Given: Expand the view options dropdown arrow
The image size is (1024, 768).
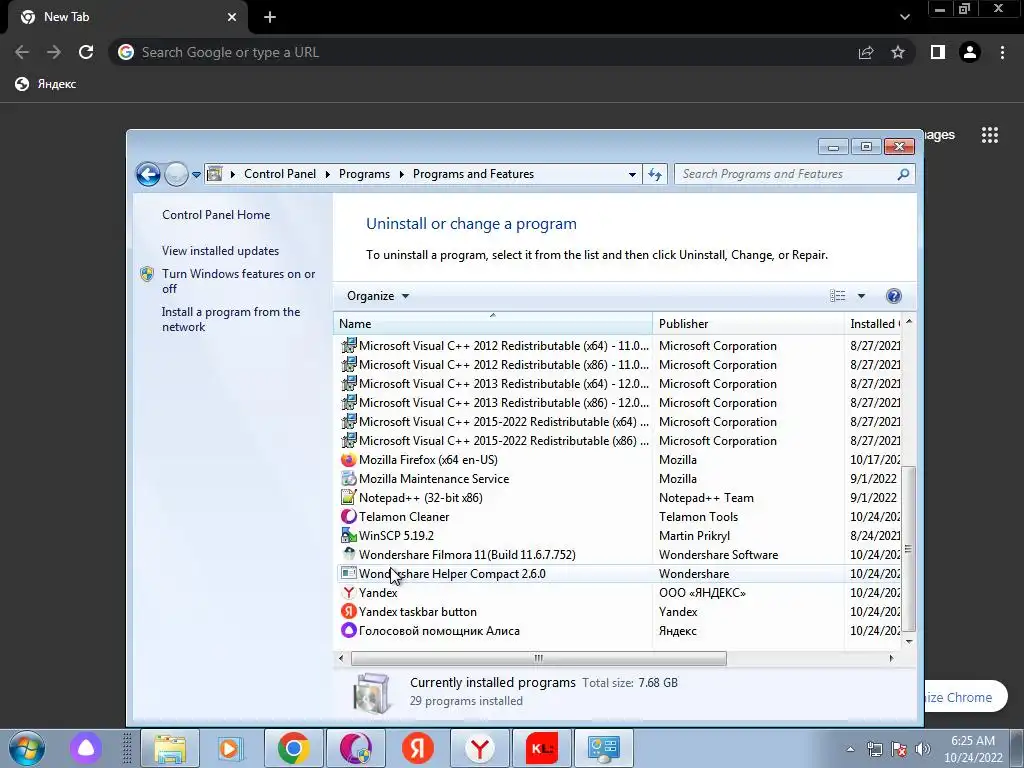Looking at the screenshot, I should [861, 296].
